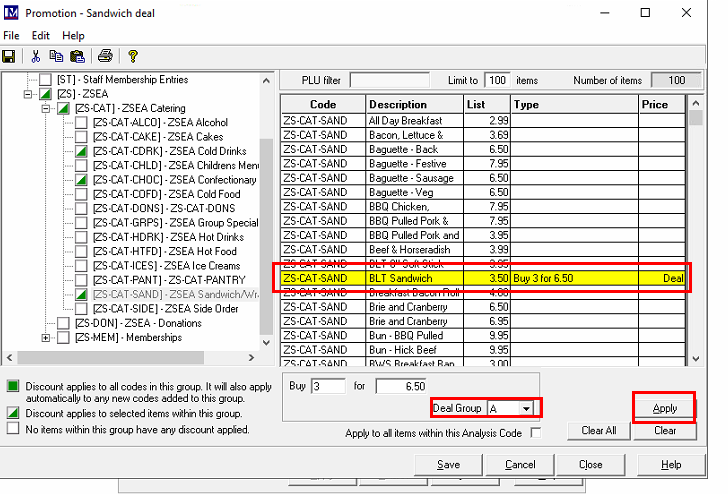Screen dimensions: 728x494
Task: Click the Copy toolbar icon
Action: pyautogui.click(x=56, y=57)
